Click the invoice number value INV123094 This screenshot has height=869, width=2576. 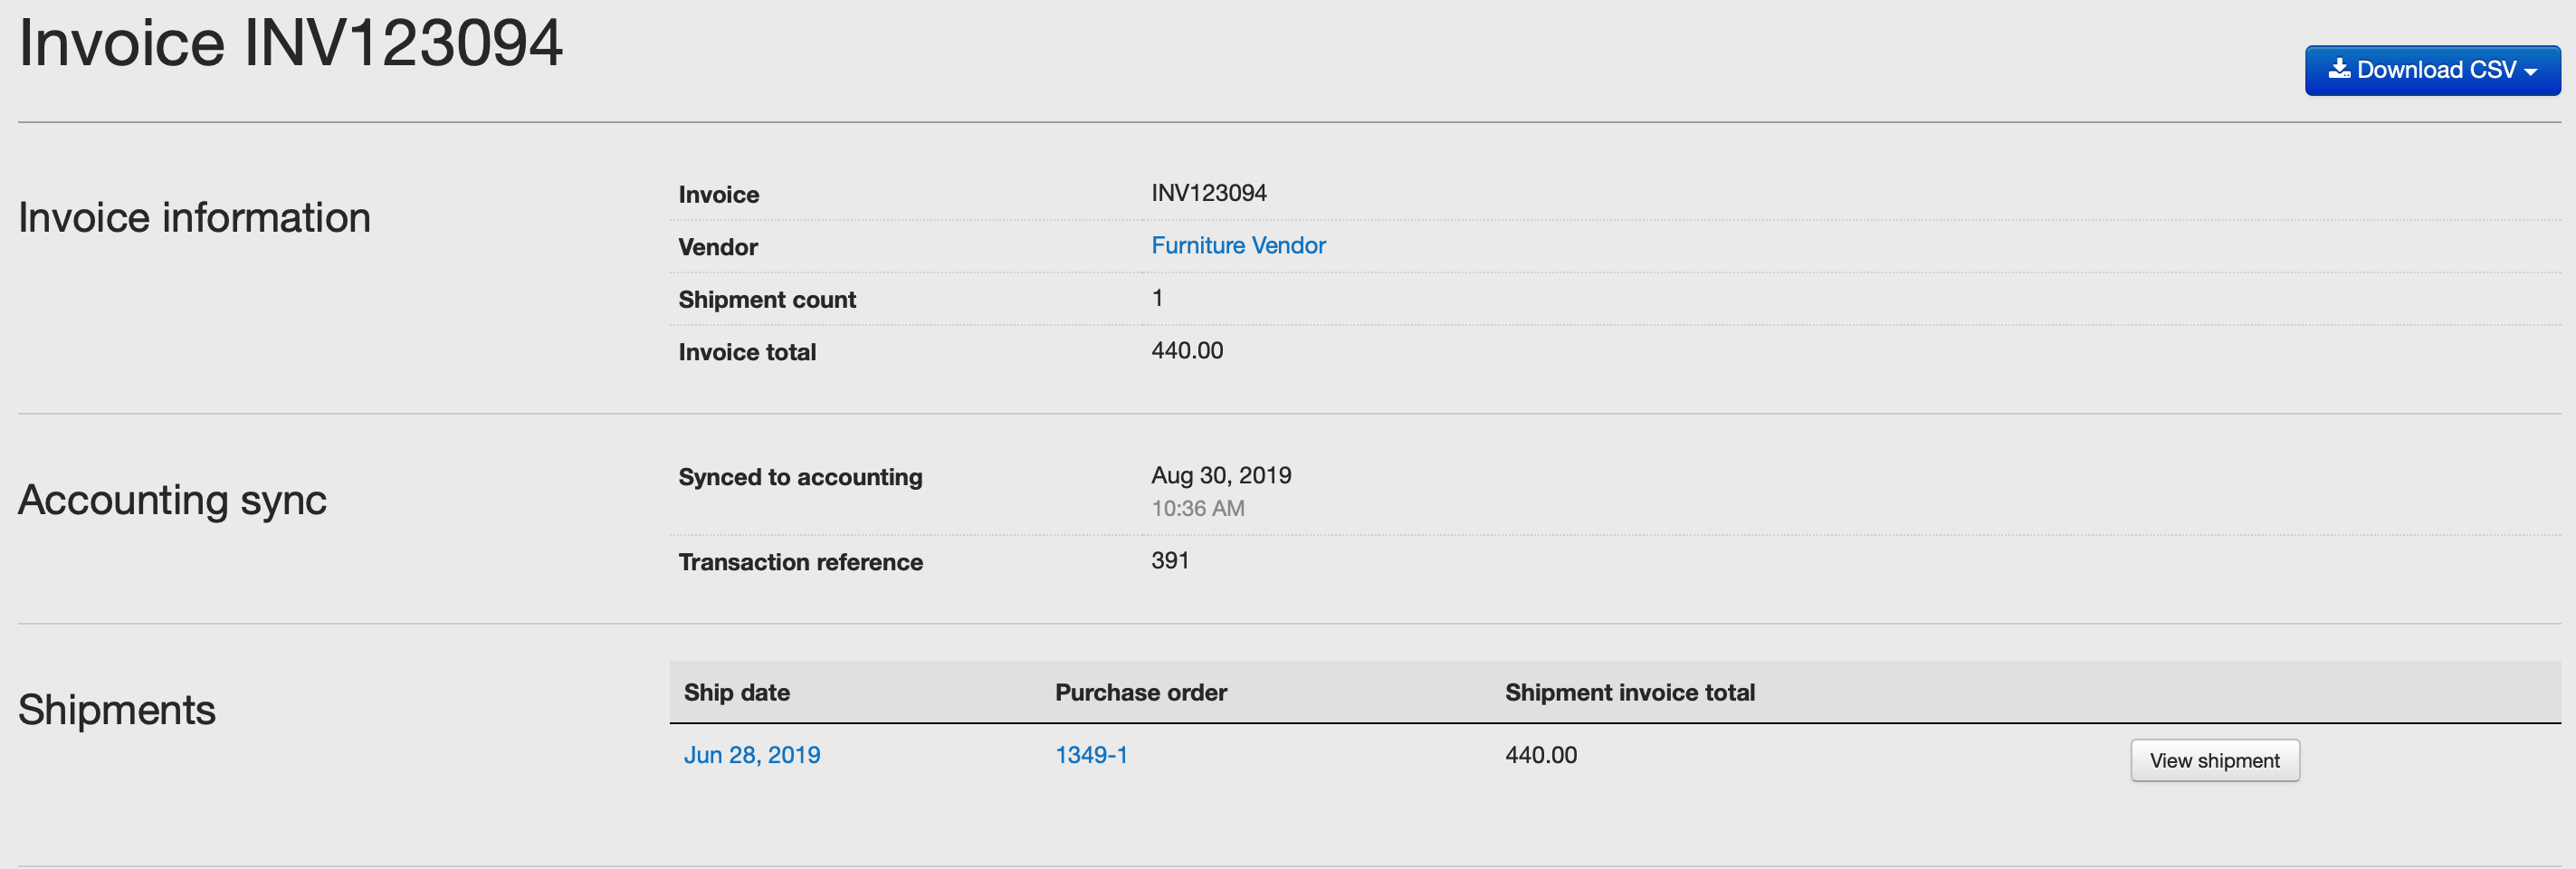pyautogui.click(x=1209, y=193)
